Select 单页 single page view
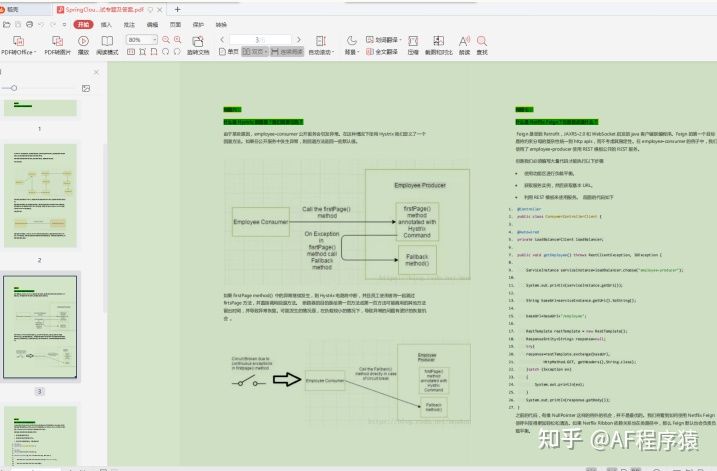This screenshot has width=717, height=471. click(229, 52)
